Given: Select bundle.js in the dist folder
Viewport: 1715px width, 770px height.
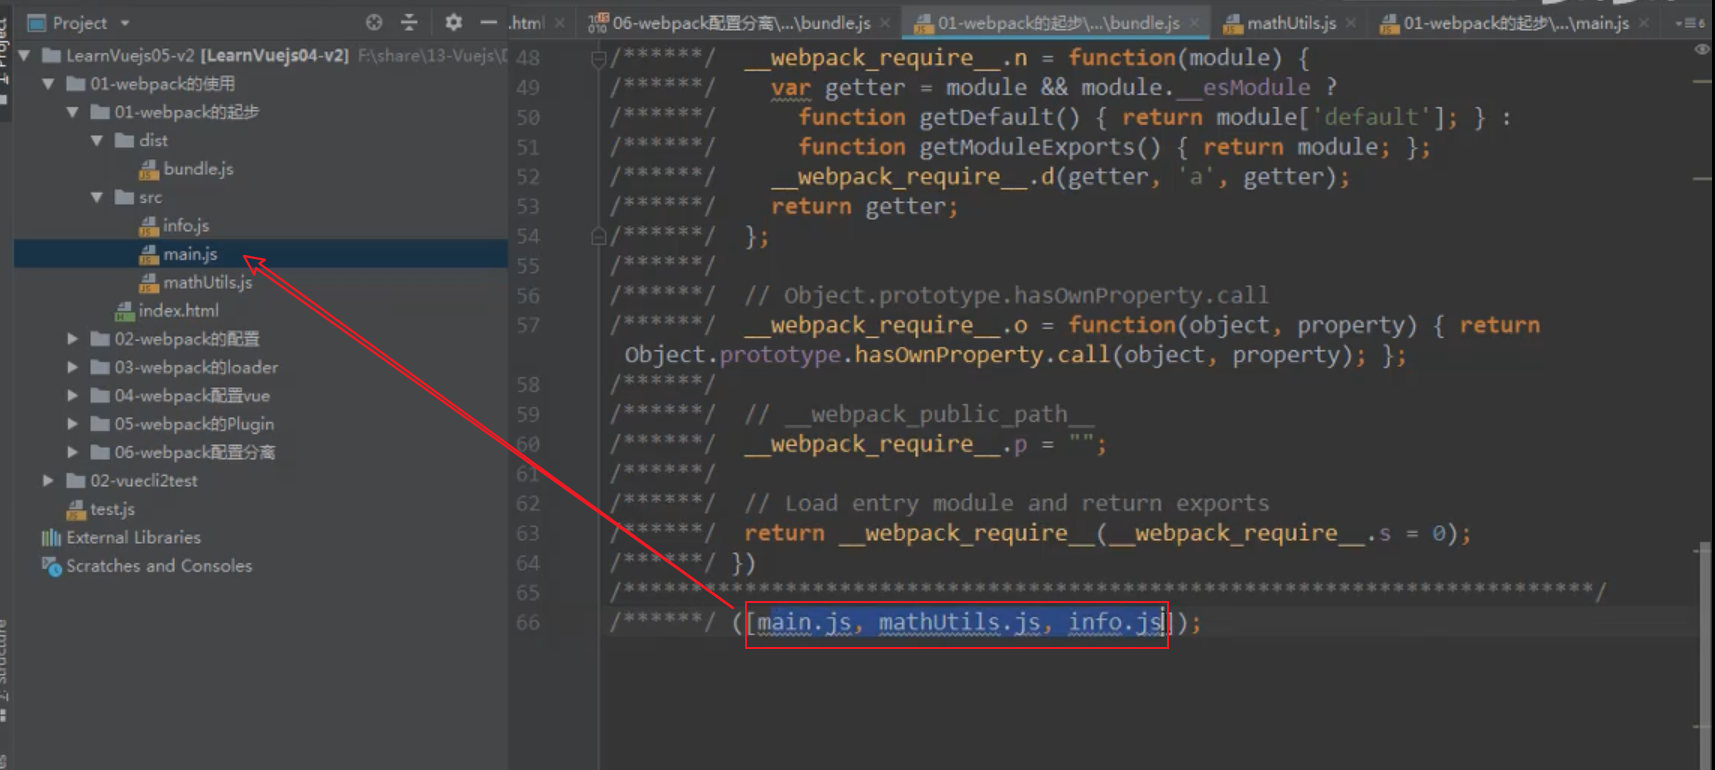Looking at the screenshot, I should coord(198,169).
